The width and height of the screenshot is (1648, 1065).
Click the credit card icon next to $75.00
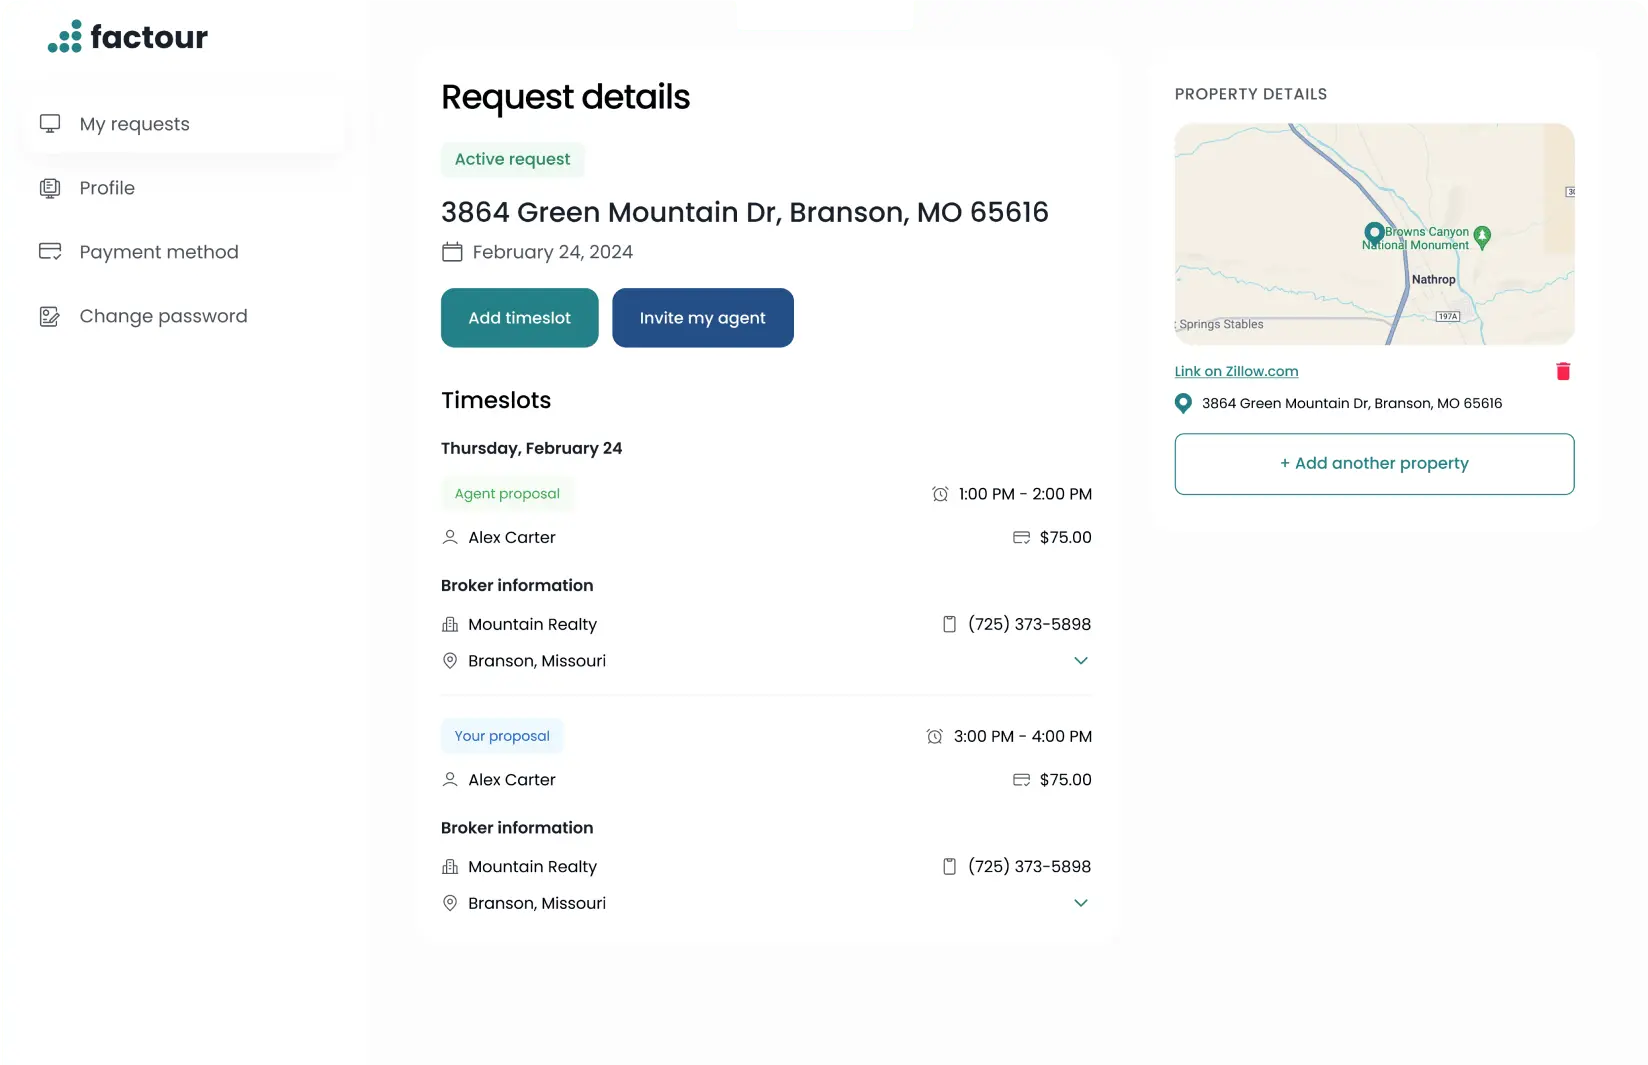(1022, 537)
